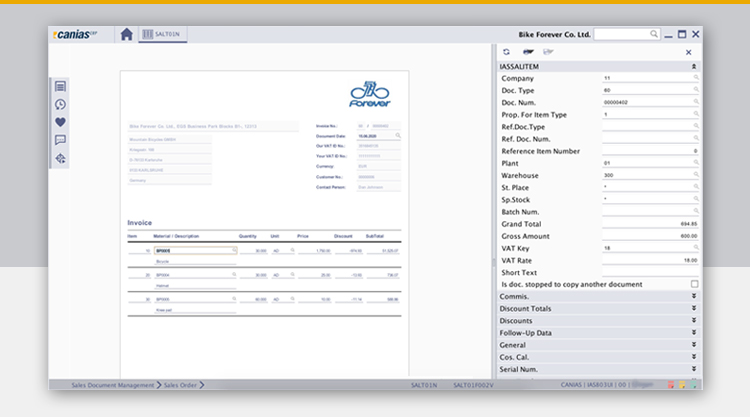This screenshot has height=417, width=750.
Task: Expand the General section
Action: point(694,345)
